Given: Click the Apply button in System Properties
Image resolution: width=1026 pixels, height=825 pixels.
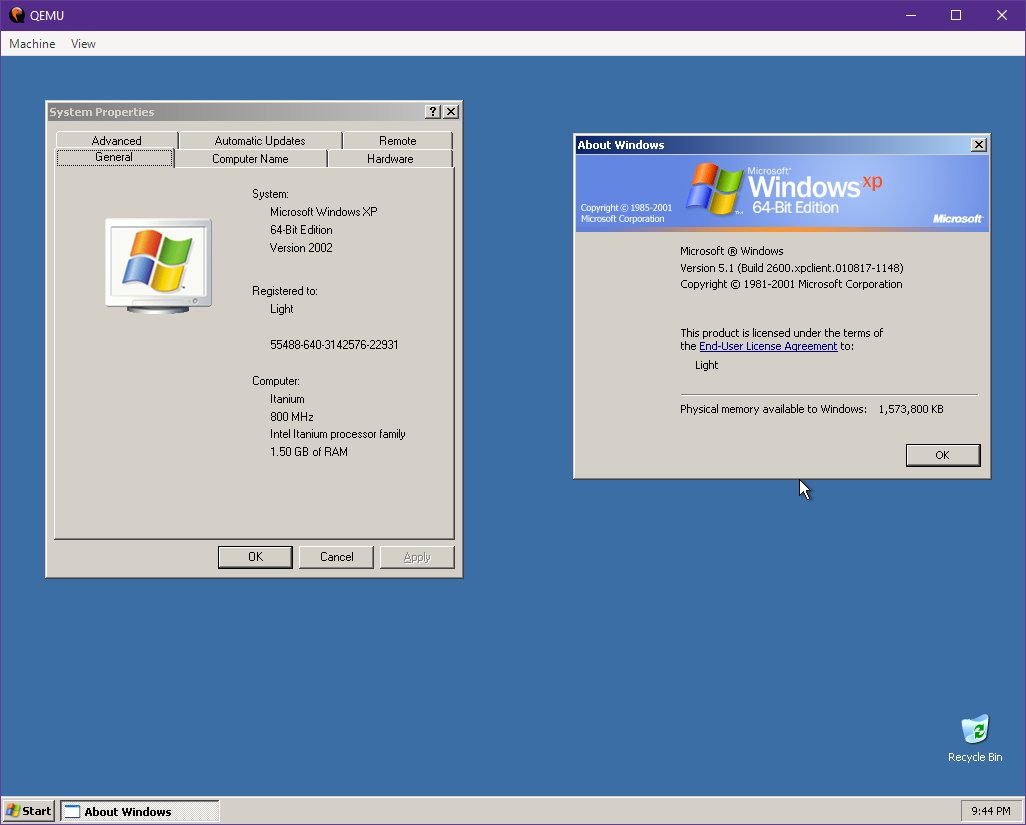Looking at the screenshot, I should 417,557.
